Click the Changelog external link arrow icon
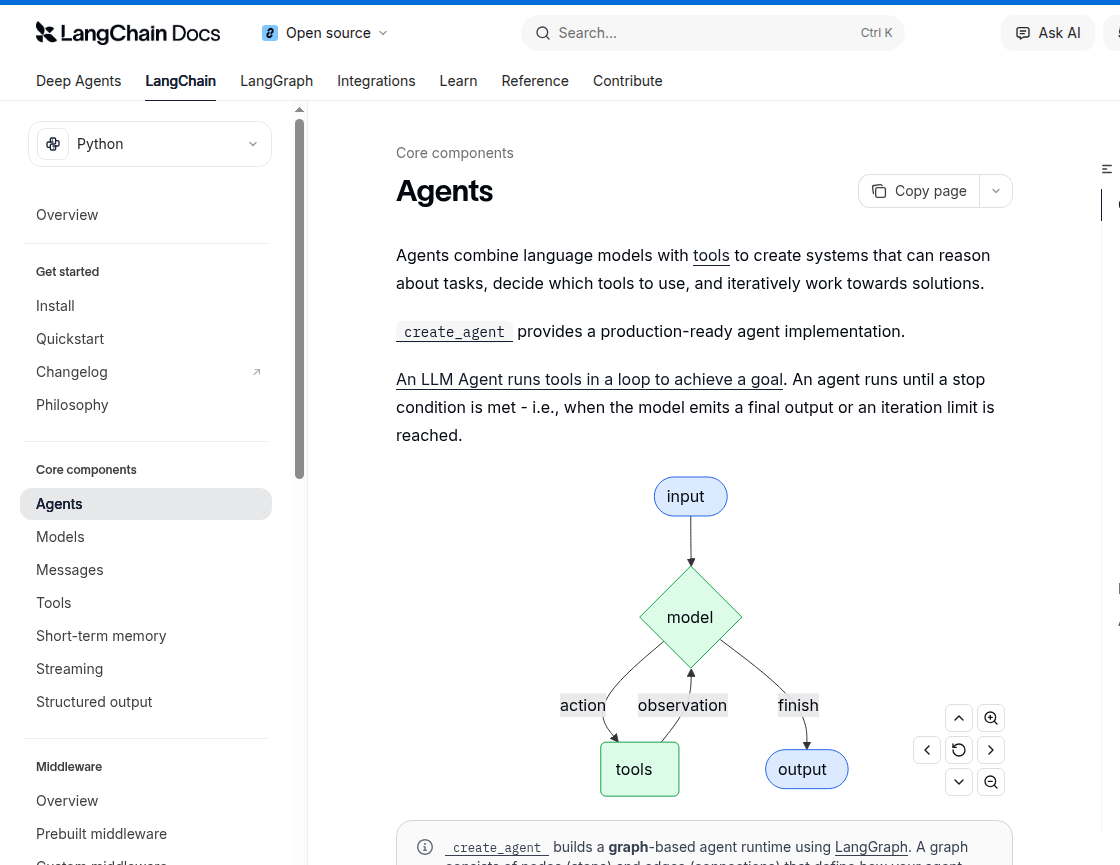The height and width of the screenshot is (865, 1120). (257, 372)
